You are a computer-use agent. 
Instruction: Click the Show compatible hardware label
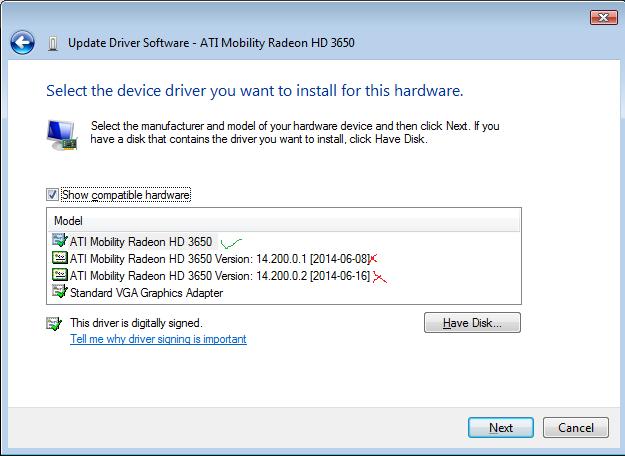click(x=126, y=195)
